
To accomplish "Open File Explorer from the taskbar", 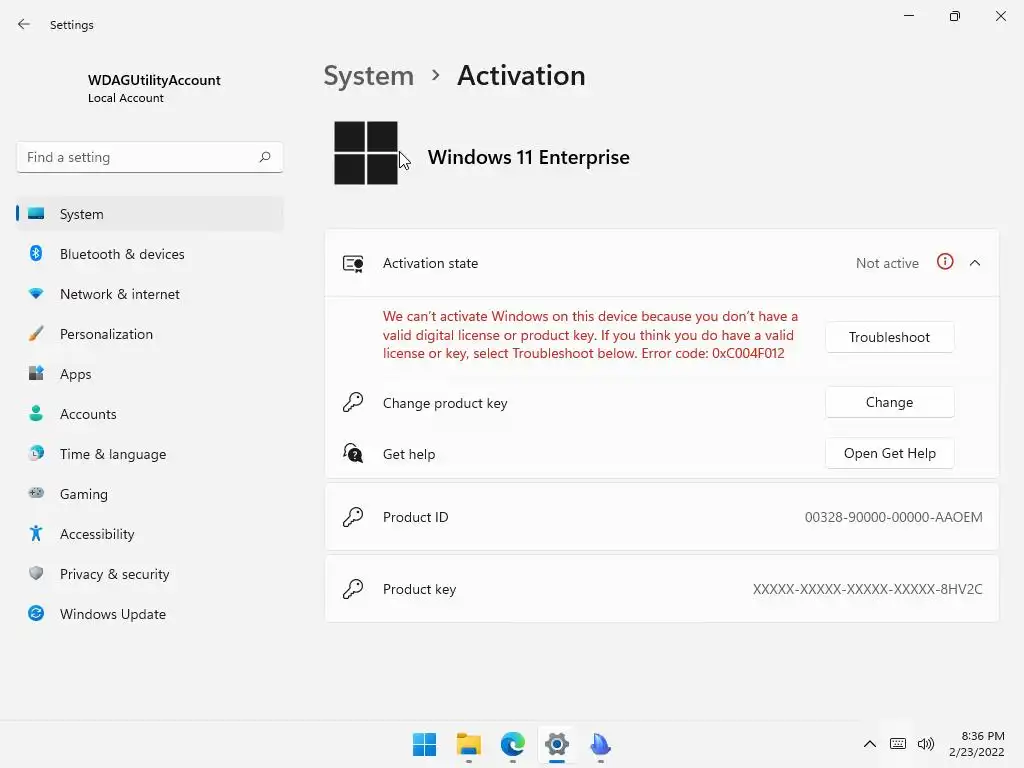I will pyautogui.click(x=469, y=744).
